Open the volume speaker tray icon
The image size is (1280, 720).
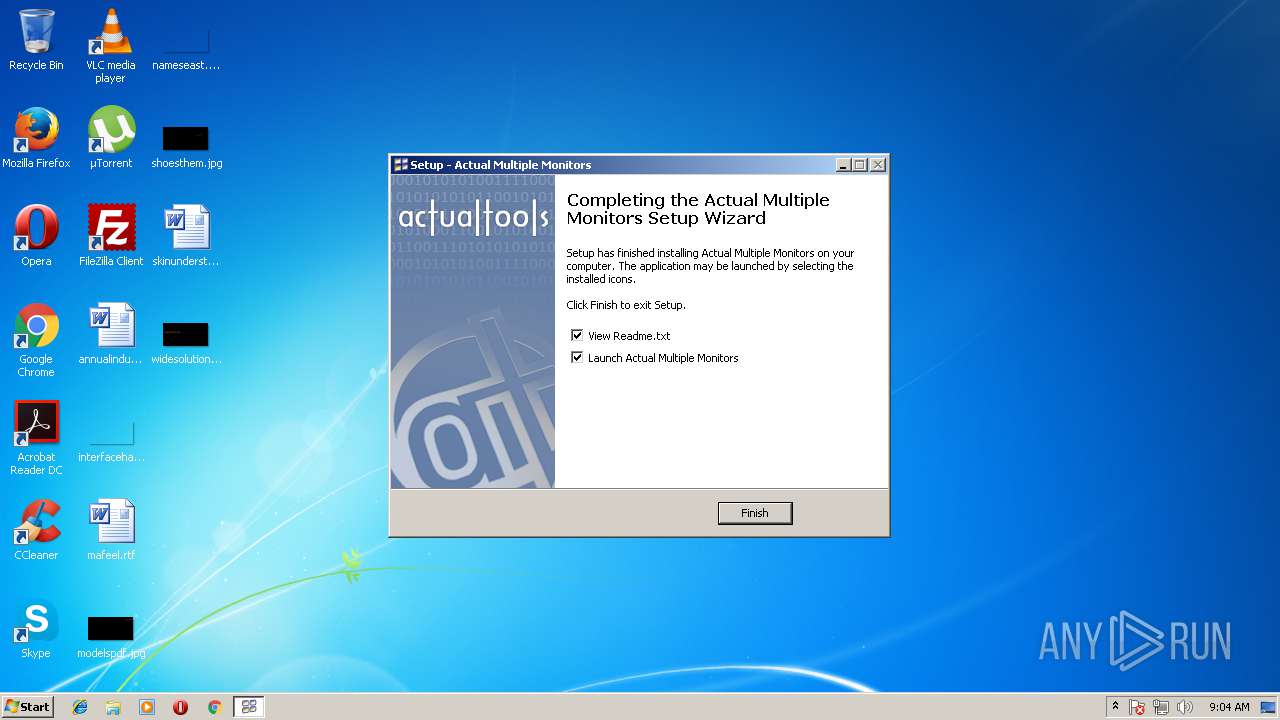point(1185,707)
